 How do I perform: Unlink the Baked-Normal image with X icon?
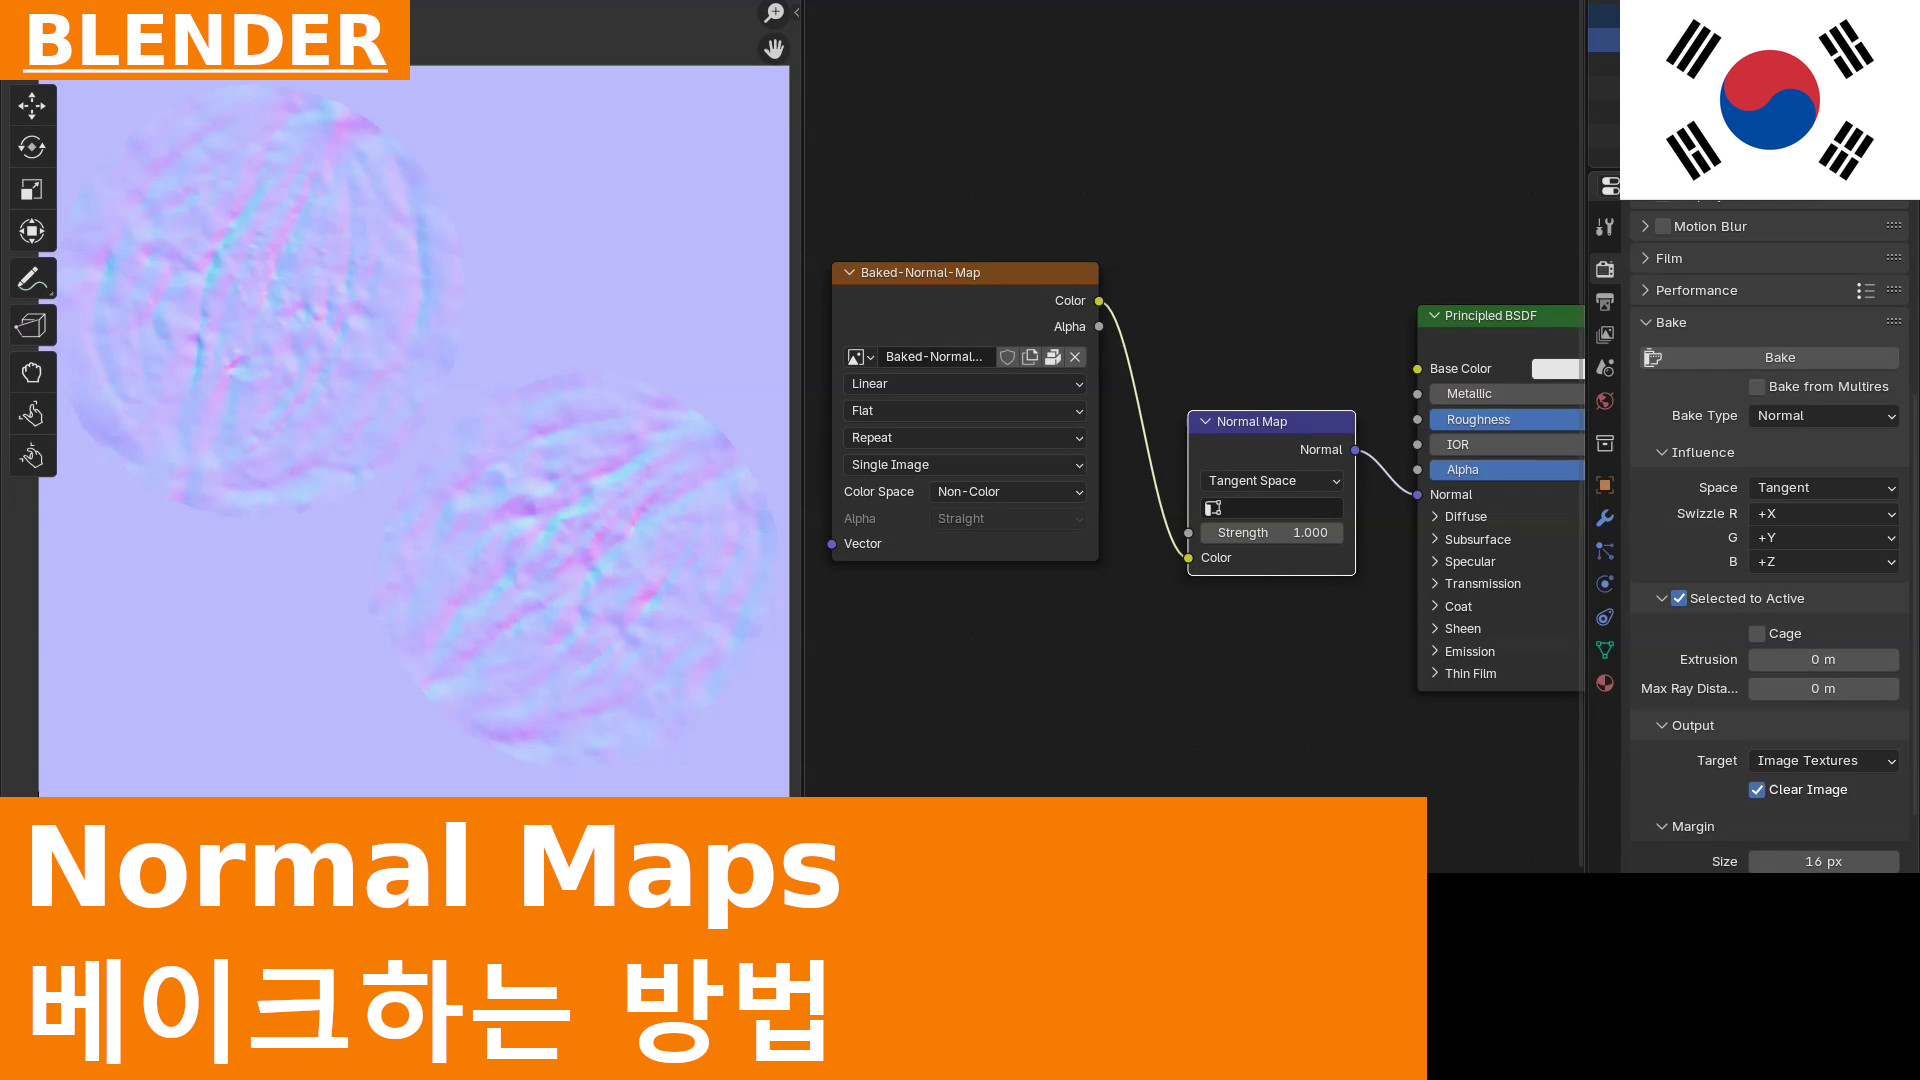click(1075, 357)
